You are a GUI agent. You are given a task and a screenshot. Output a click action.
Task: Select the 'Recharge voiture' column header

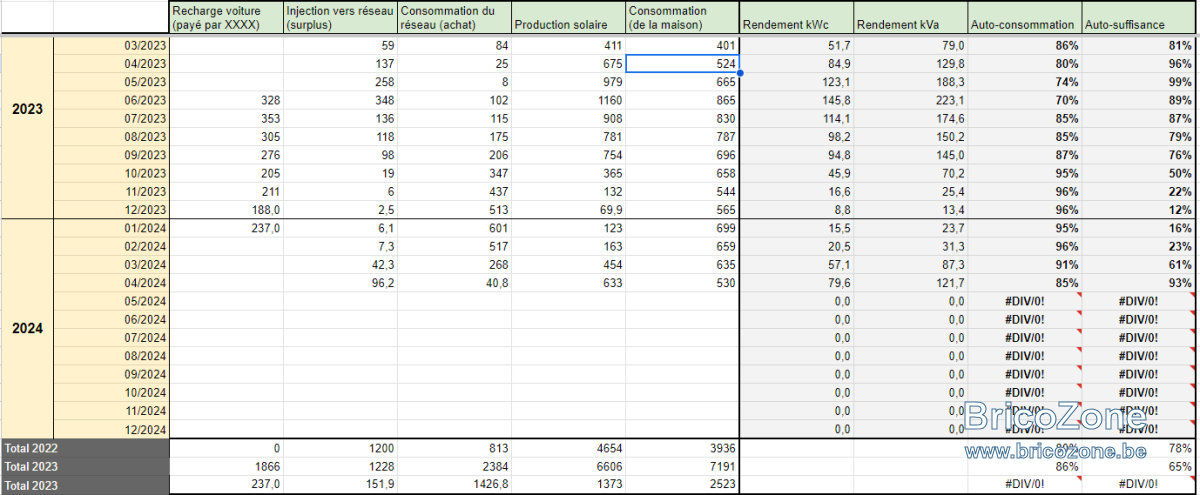226,17
